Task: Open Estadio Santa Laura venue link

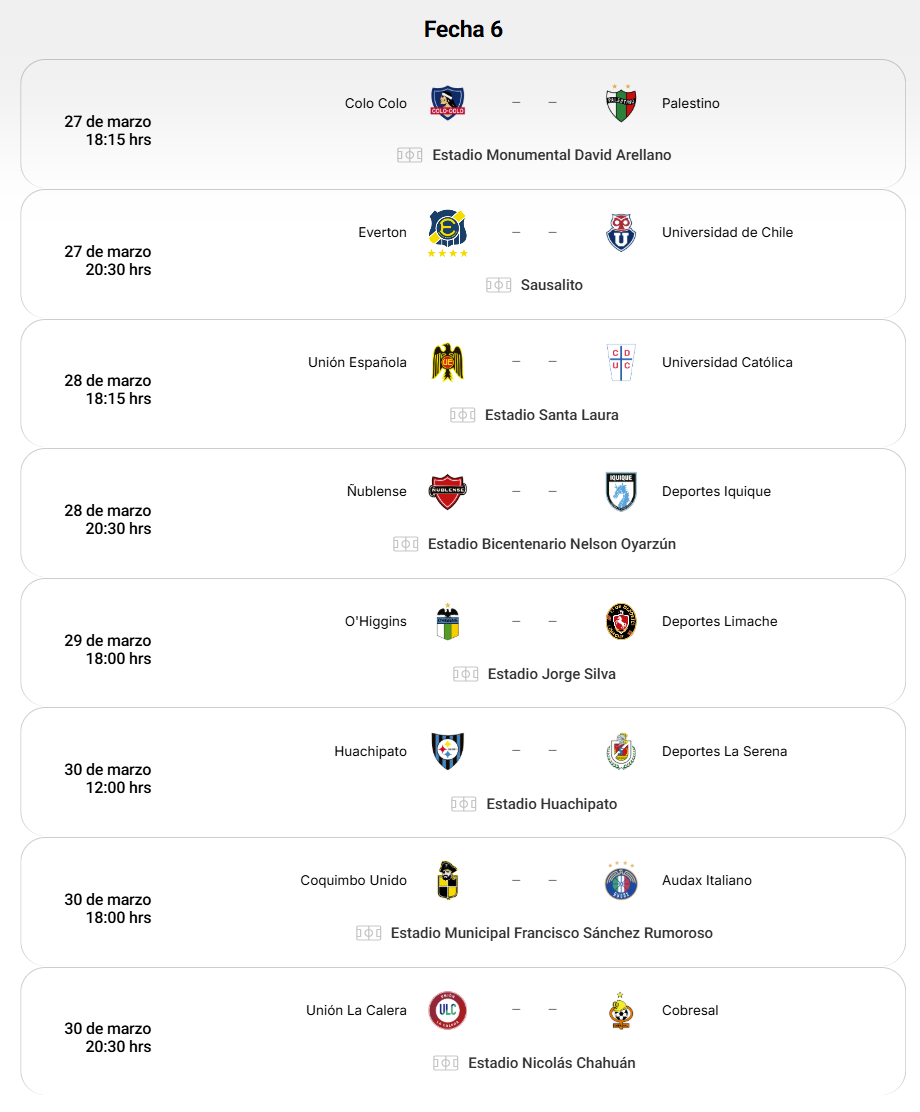Action: click(x=551, y=415)
